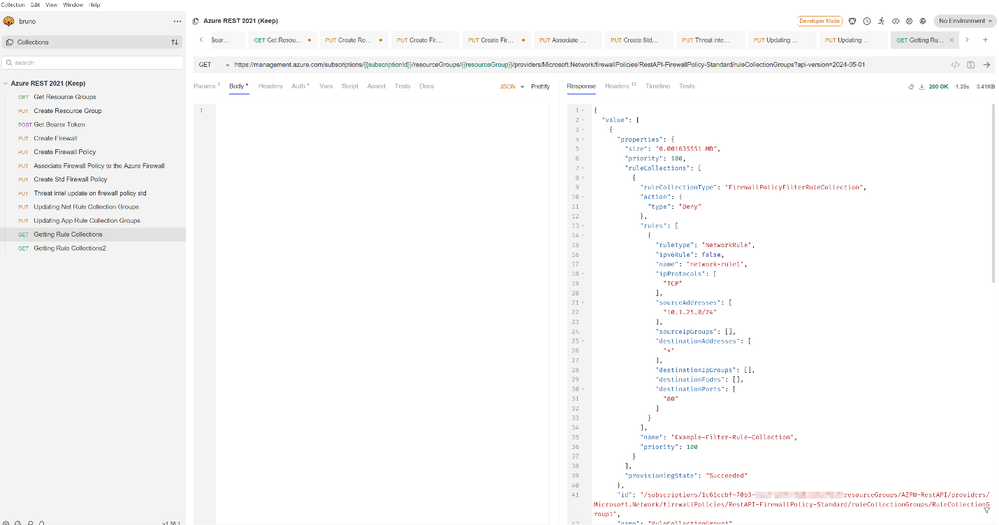Click the 200 OK status label

[x=938, y=87]
